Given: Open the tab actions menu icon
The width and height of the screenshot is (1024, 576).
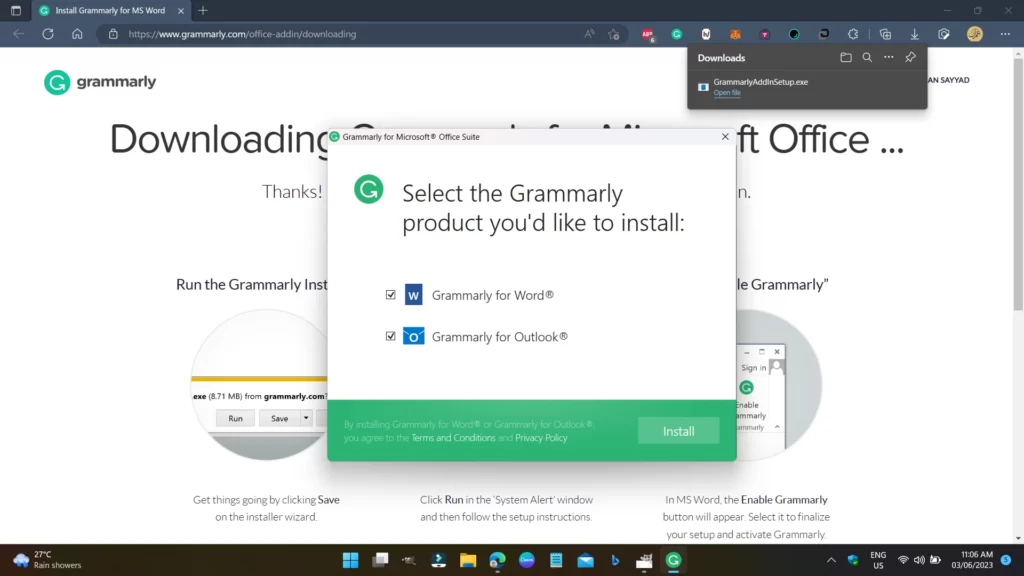Looking at the screenshot, I should [16, 10].
